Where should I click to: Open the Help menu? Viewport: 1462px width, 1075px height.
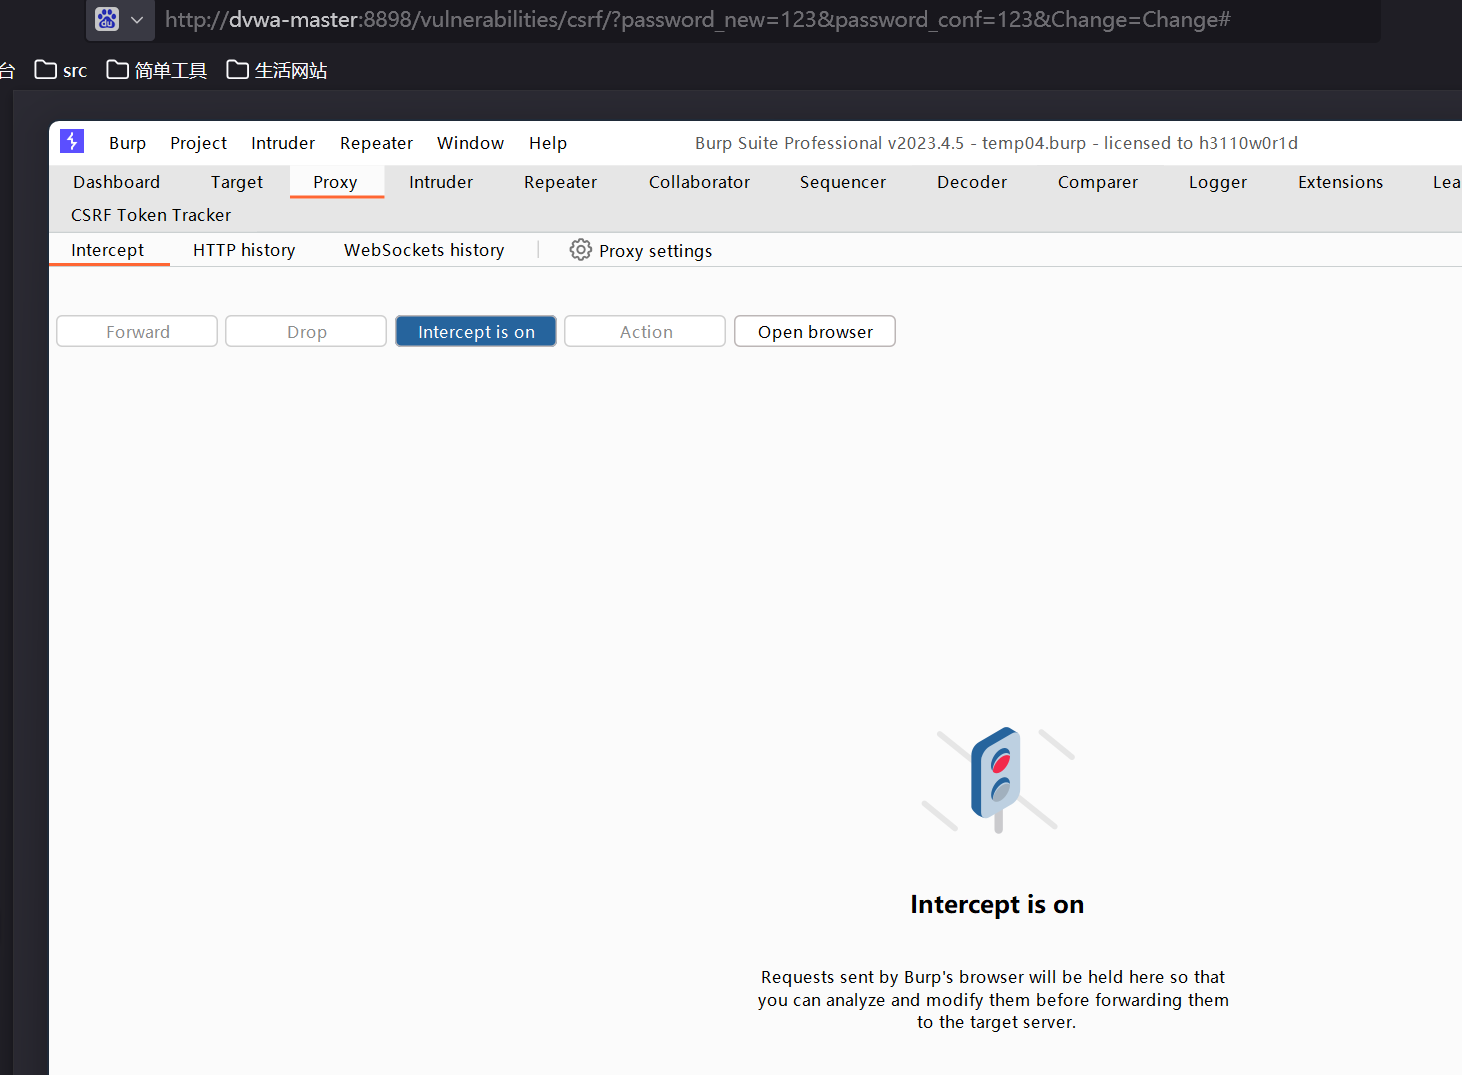548,143
